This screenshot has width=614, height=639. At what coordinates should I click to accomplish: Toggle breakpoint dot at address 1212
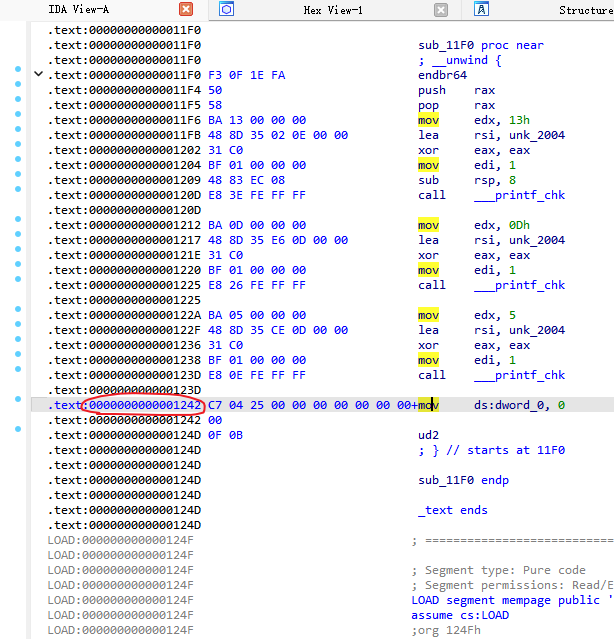[18, 219]
